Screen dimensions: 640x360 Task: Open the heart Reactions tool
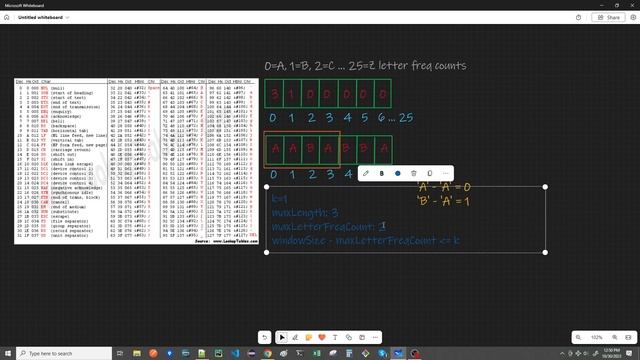point(322,338)
